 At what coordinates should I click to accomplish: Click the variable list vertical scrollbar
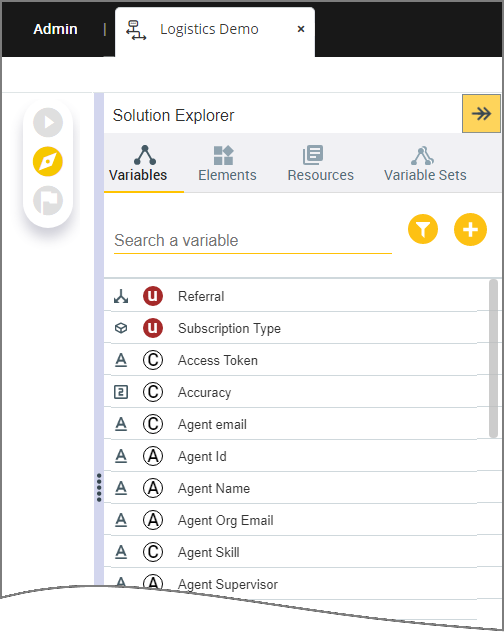[493, 359]
